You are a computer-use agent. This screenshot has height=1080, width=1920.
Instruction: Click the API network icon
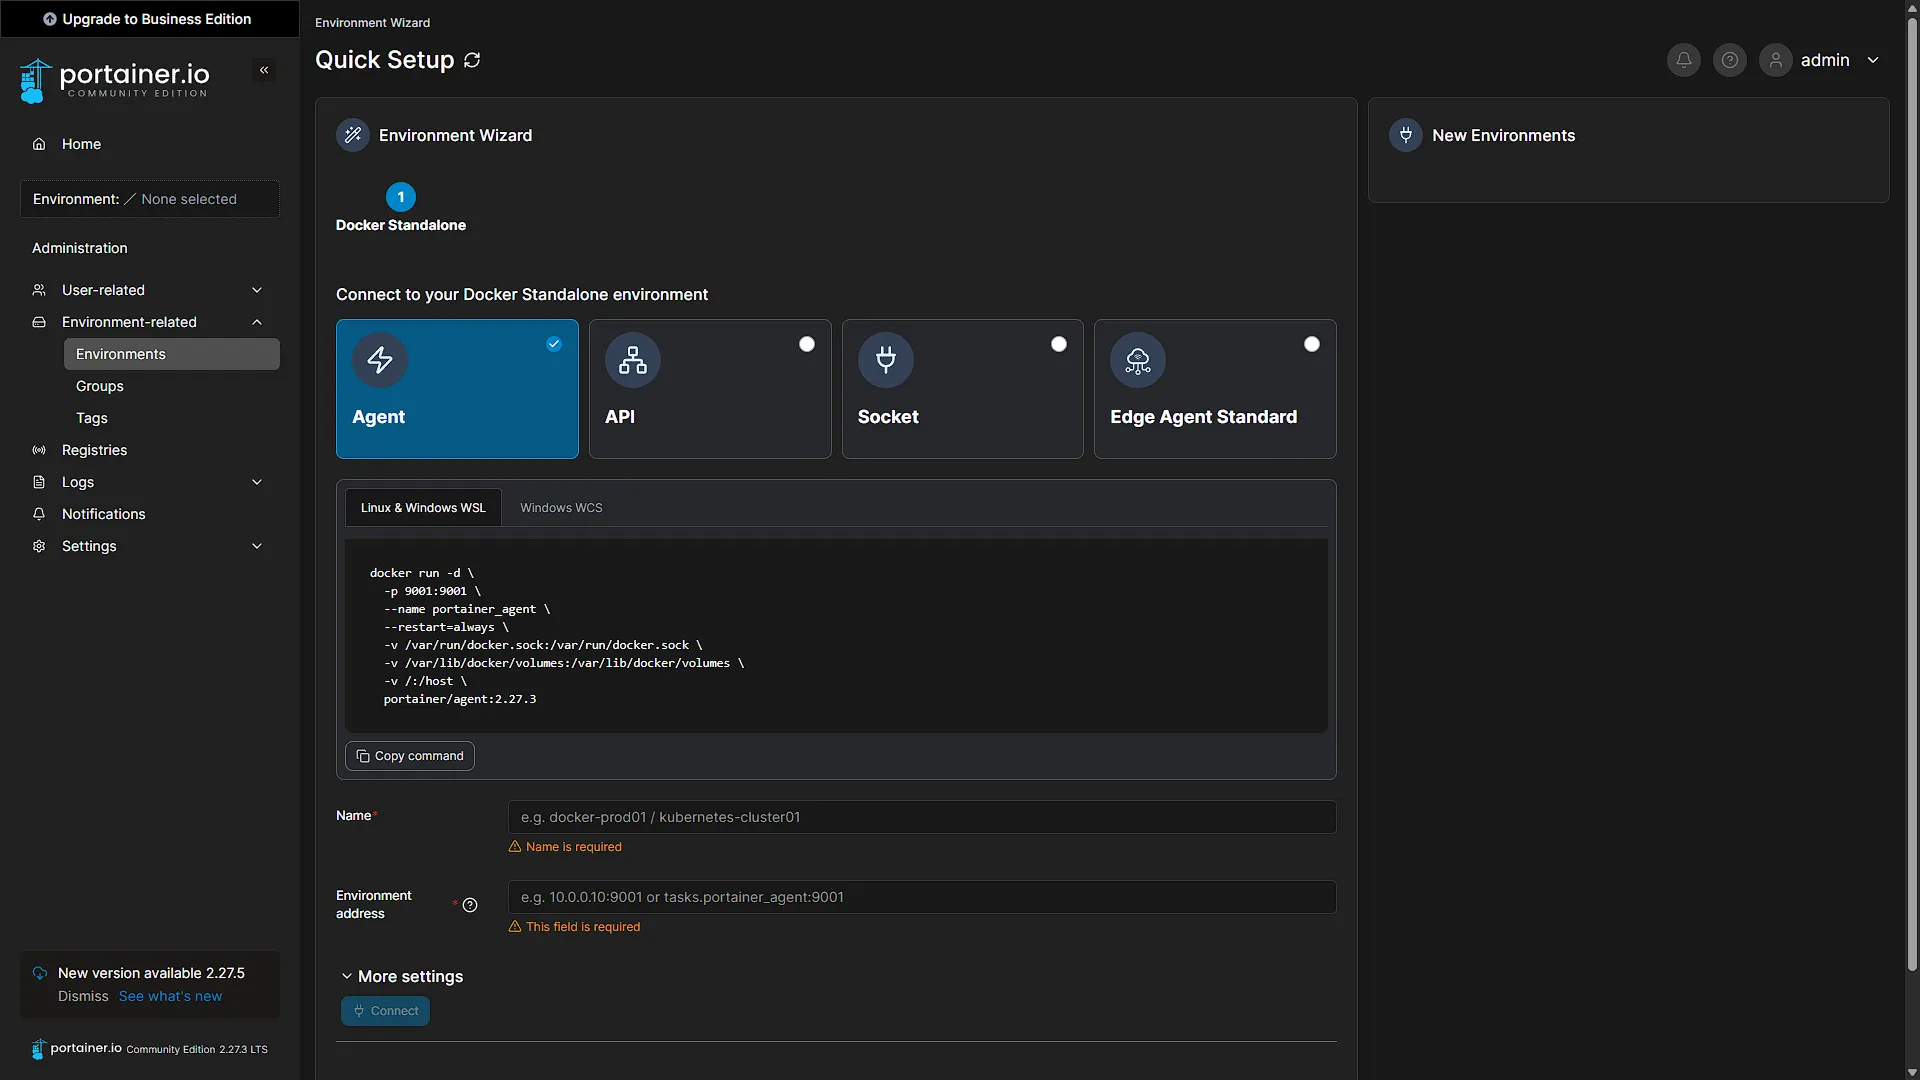(633, 360)
